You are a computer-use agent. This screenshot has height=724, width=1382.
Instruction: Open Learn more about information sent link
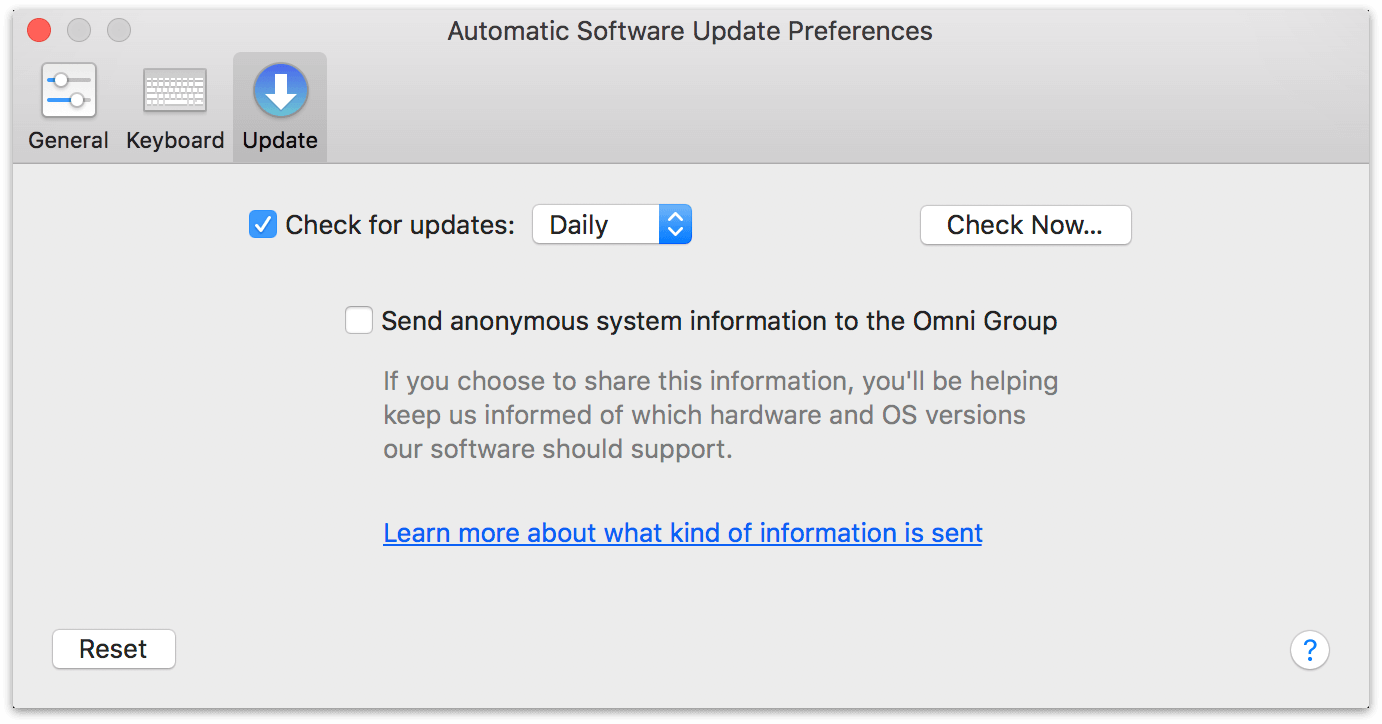pos(683,533)
